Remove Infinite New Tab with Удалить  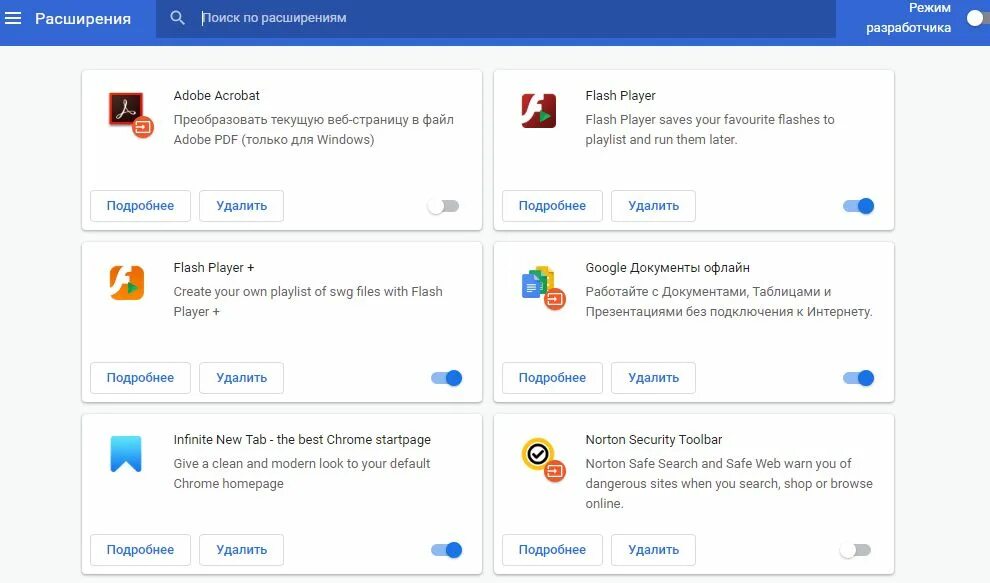[x=241, y=550]
